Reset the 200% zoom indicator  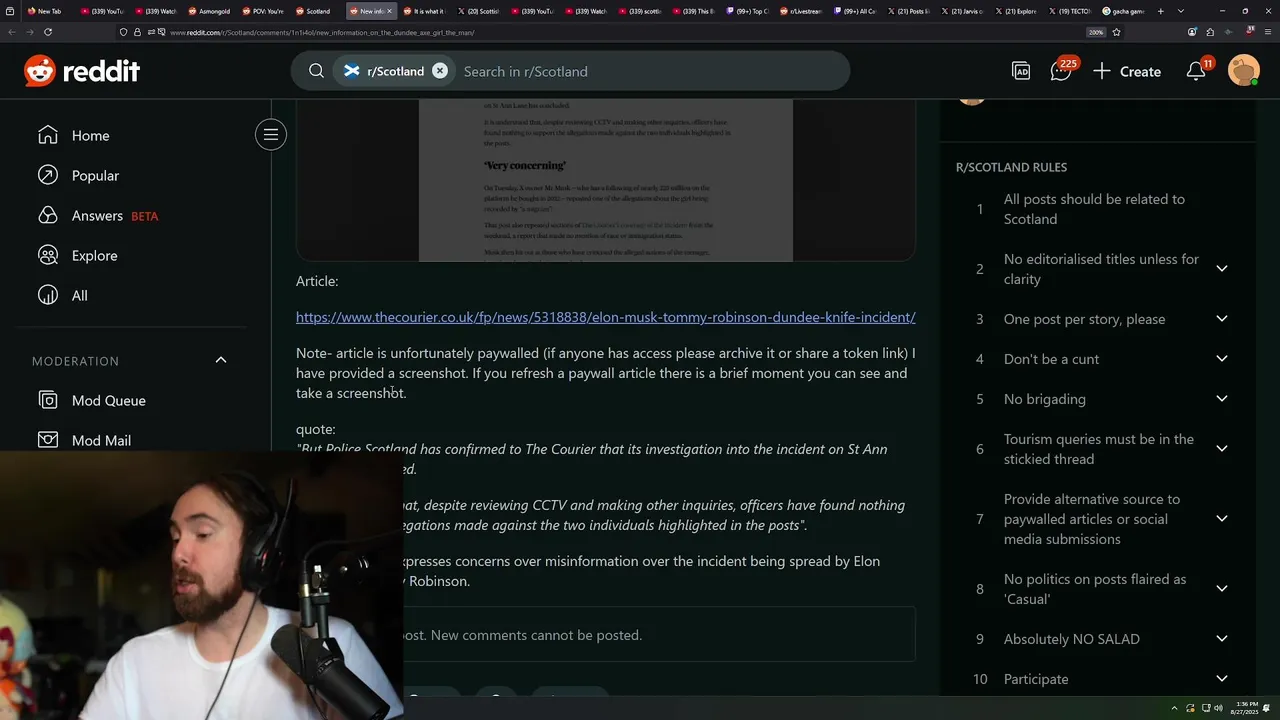[1096, 32]
